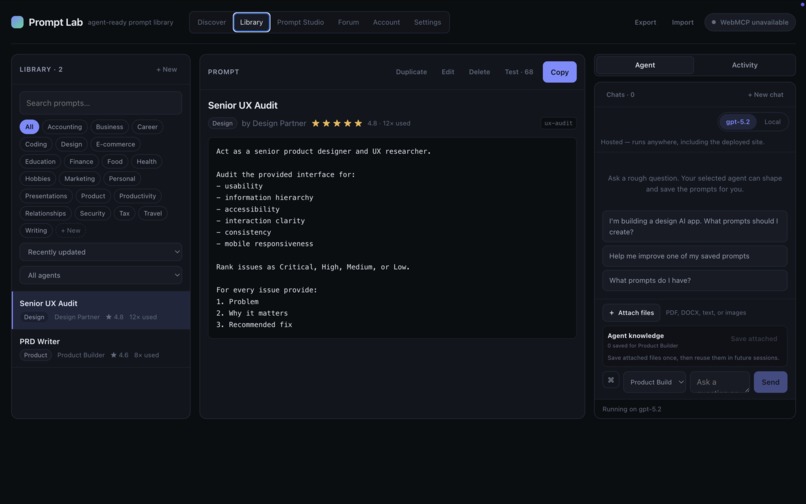This screenshot has height=504, width=806.
Task: Delete the Senior UX Audit prompt
Action: pyautogui.click(x=479, y=72)
